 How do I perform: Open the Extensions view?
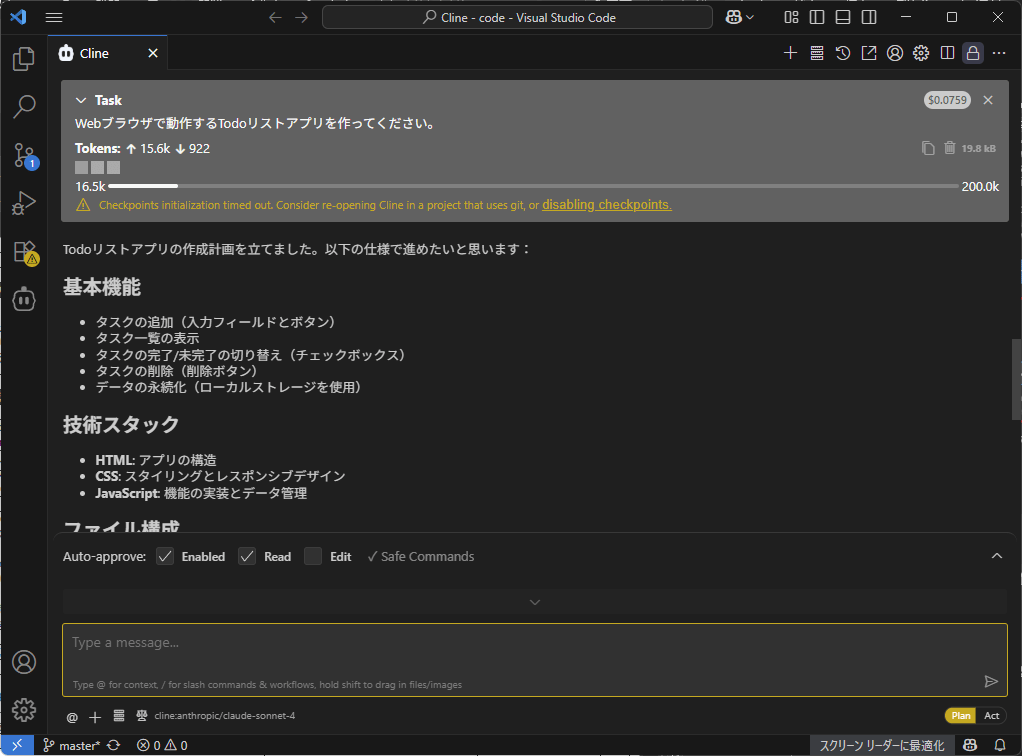point(24,251)
